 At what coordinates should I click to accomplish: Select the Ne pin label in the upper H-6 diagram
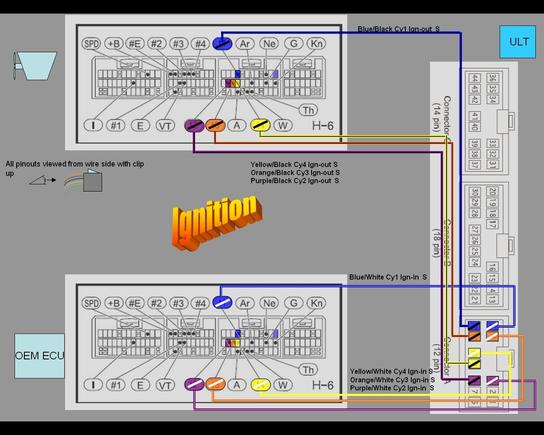tap(269, 44)
